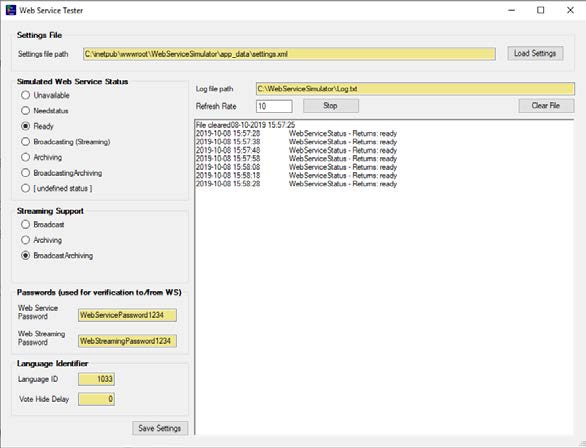Click the 'File cleared08-10-2019 15:57:25' log line
Viewport: 586px width, 448px height.
[246, 125]
